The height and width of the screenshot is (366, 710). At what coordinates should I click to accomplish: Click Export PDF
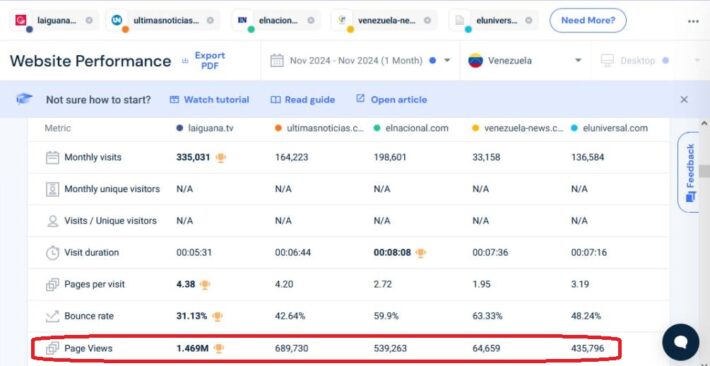tap(210, 61)
